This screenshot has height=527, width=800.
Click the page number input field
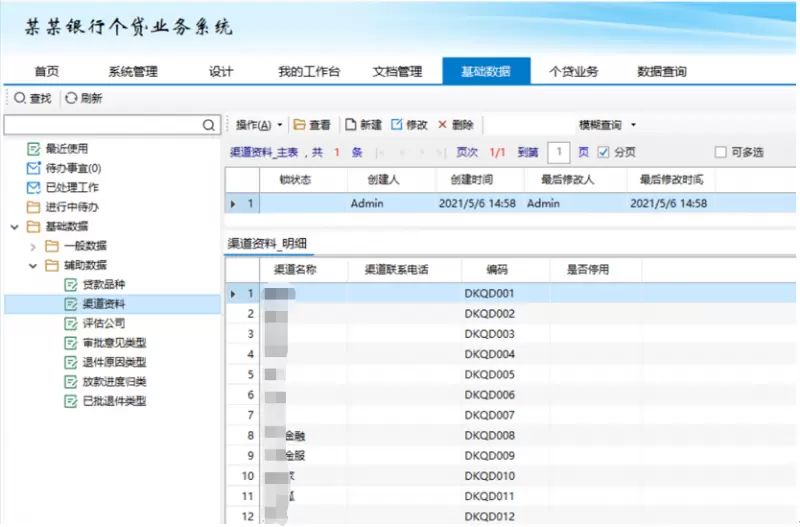coord(560,152)
